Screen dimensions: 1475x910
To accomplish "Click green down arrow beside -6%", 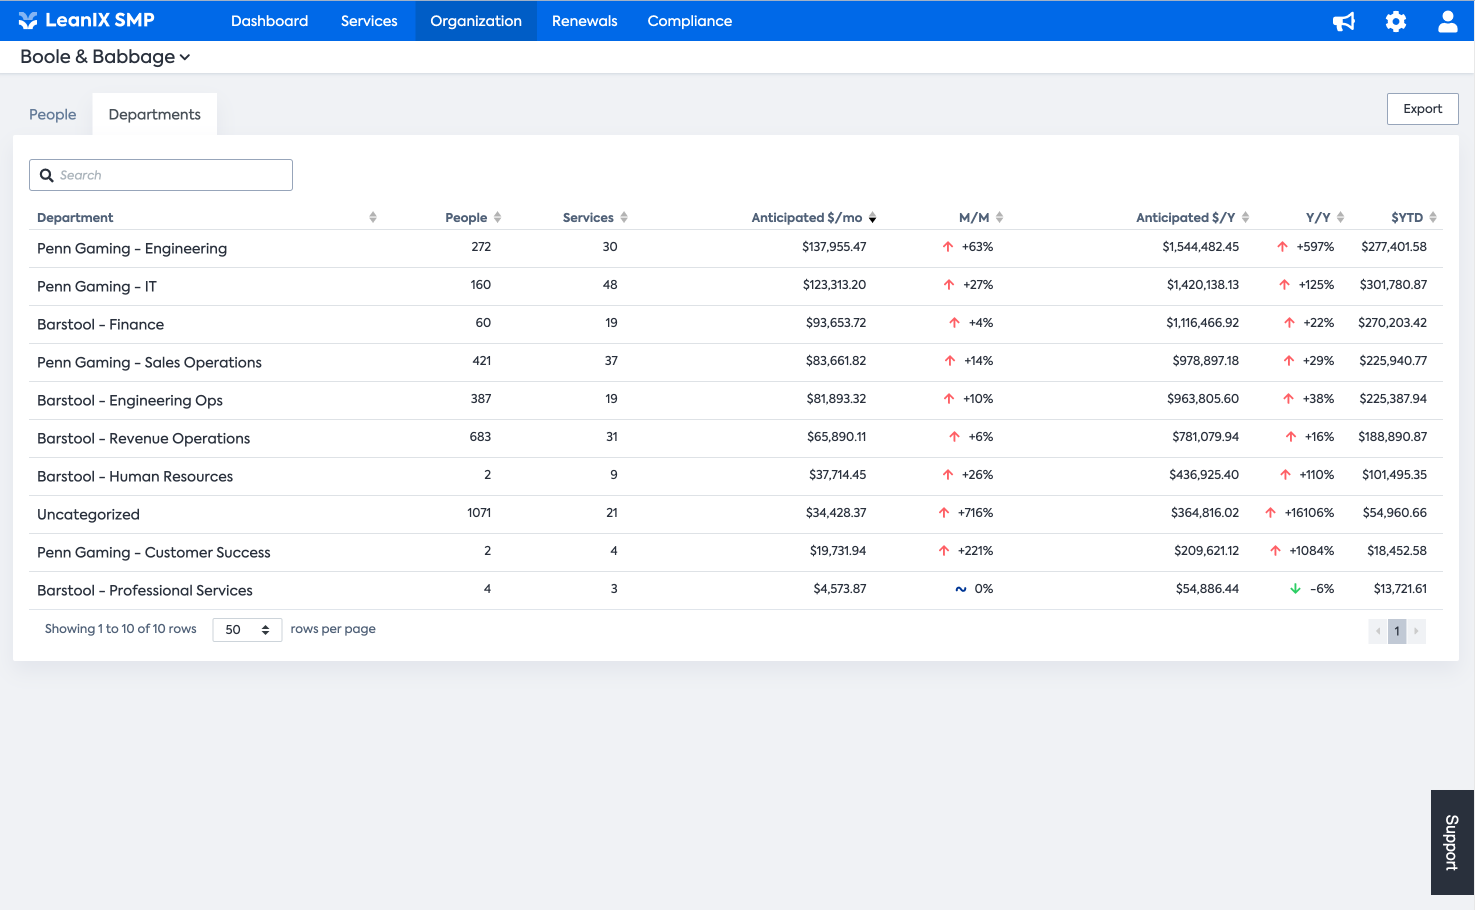I will [1295, 589].
